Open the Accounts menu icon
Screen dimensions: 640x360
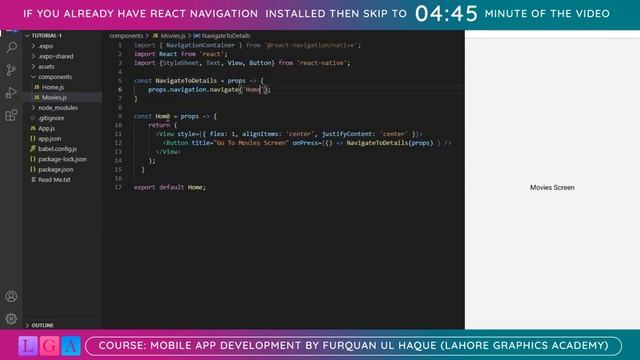[11, 296]
